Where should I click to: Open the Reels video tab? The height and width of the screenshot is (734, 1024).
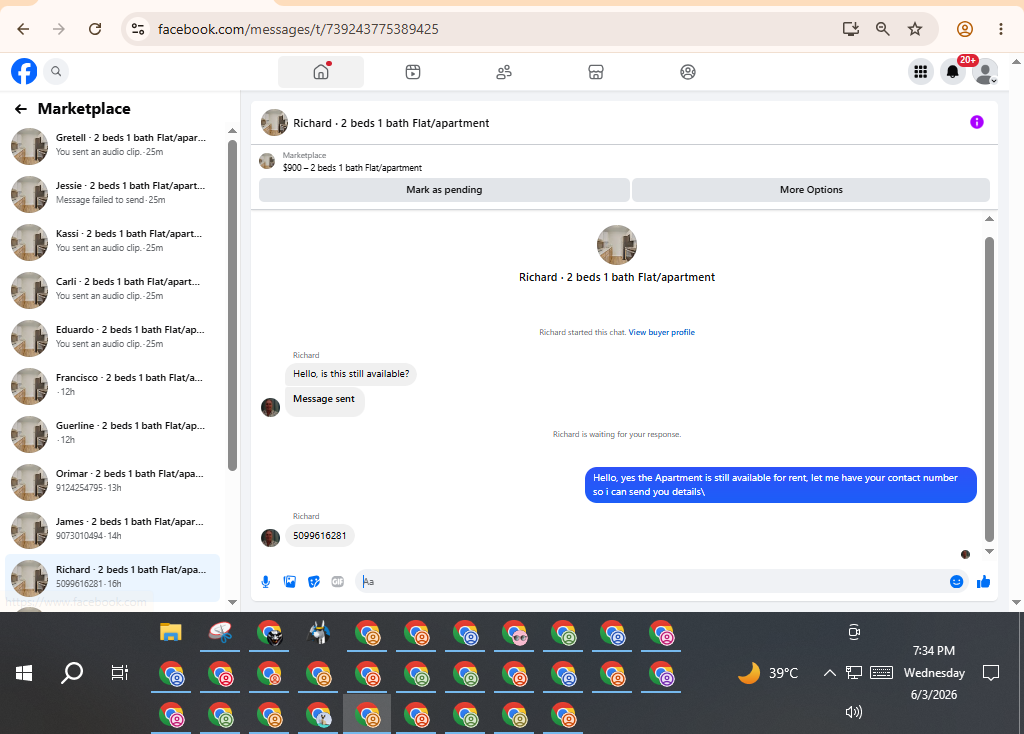[x=413, y=72]
